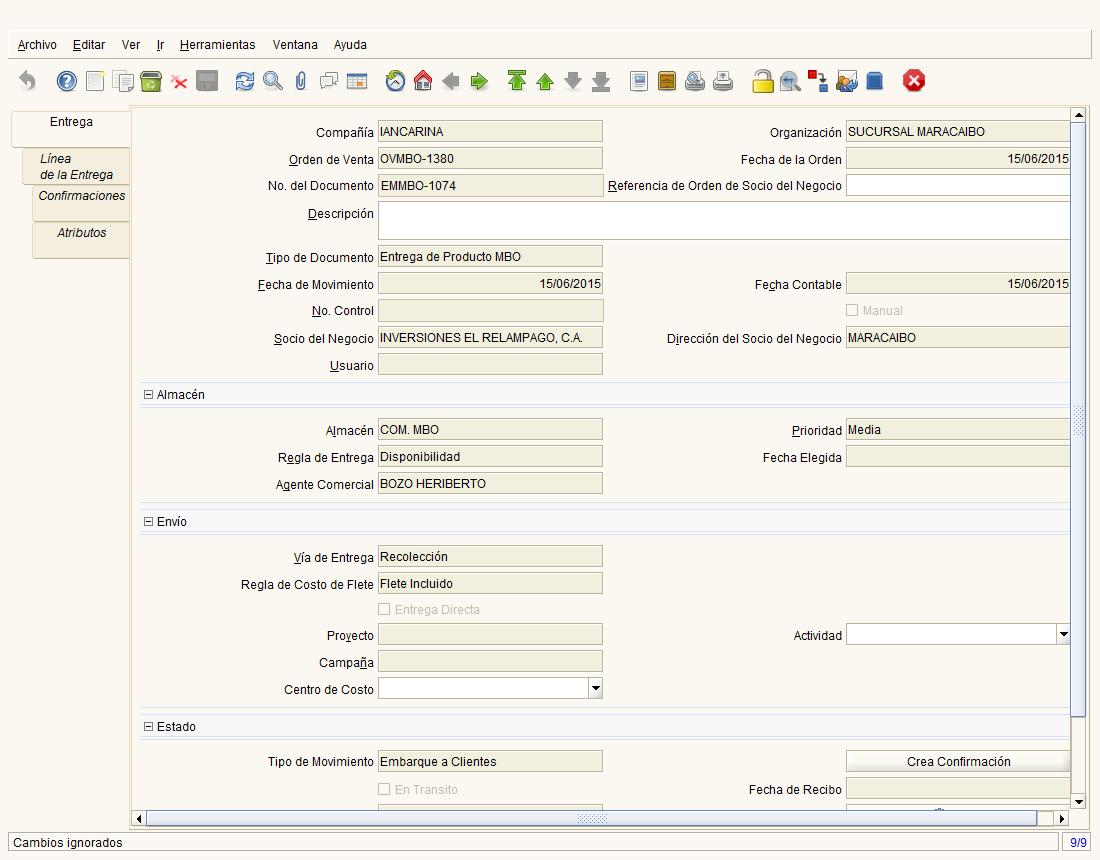Click the Help question mark icon
The height and width of the screenshot is (860, 1100).
click(67, 82)
